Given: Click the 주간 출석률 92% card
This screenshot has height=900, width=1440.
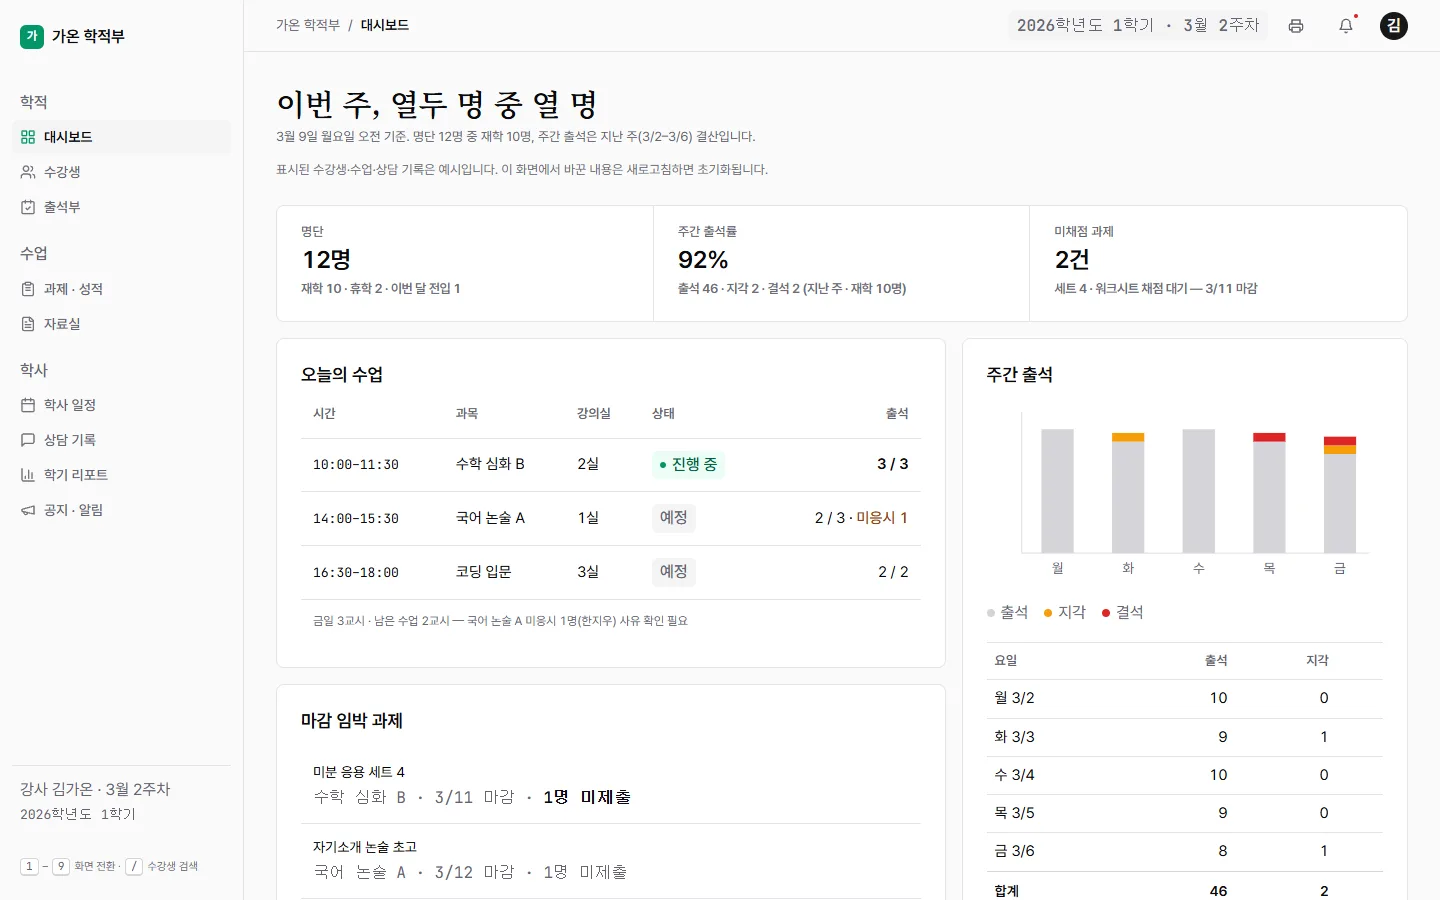Looking at the screenshot, I should 841,264.
